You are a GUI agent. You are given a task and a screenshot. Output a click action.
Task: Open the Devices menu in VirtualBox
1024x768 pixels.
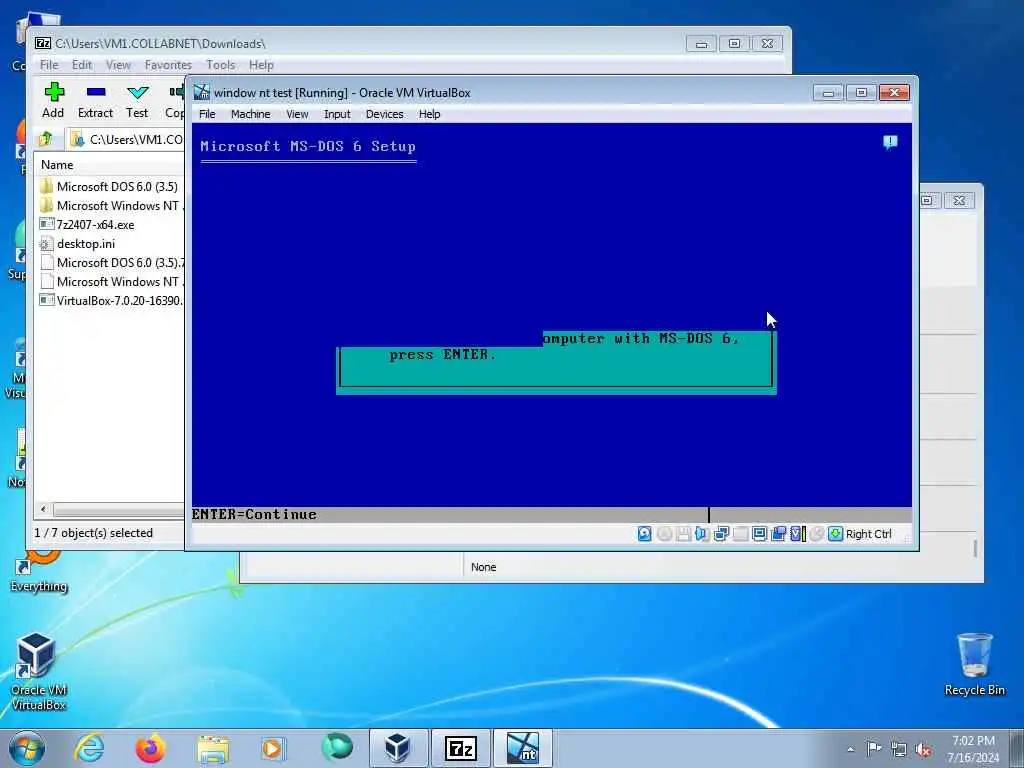[384, 114]
